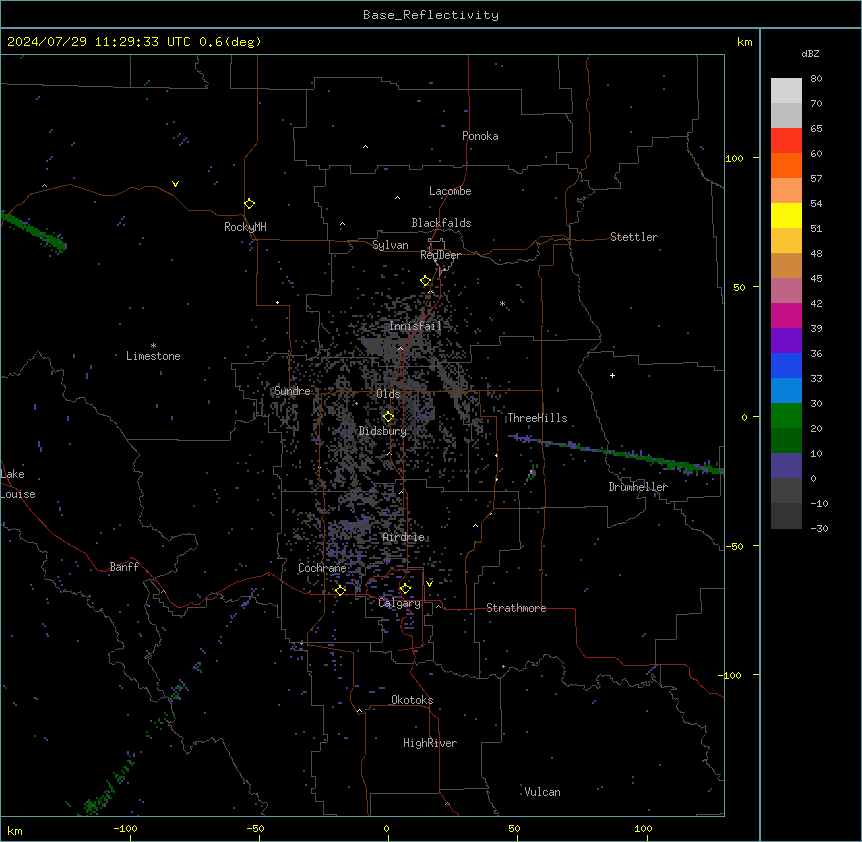Viewport: 862px width, 842px height.
Task: Click the yellow diamond marker south of RedDeer
Action: click(426, 281)
